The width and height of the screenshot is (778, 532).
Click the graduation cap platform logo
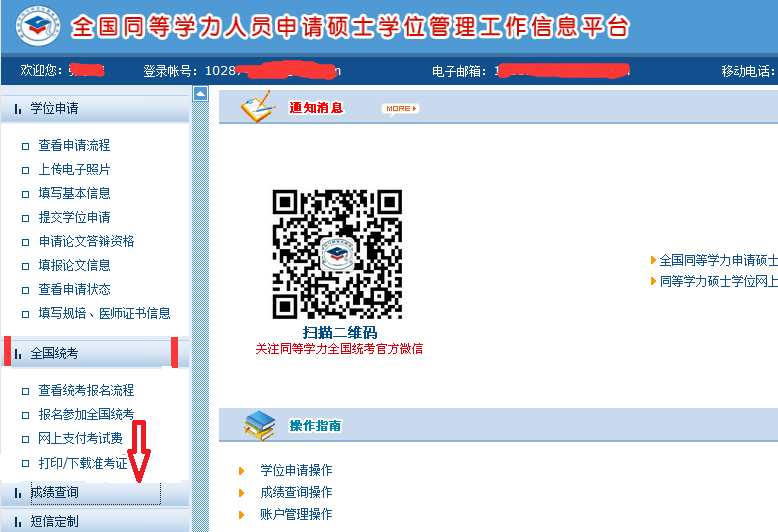point(38,26)
